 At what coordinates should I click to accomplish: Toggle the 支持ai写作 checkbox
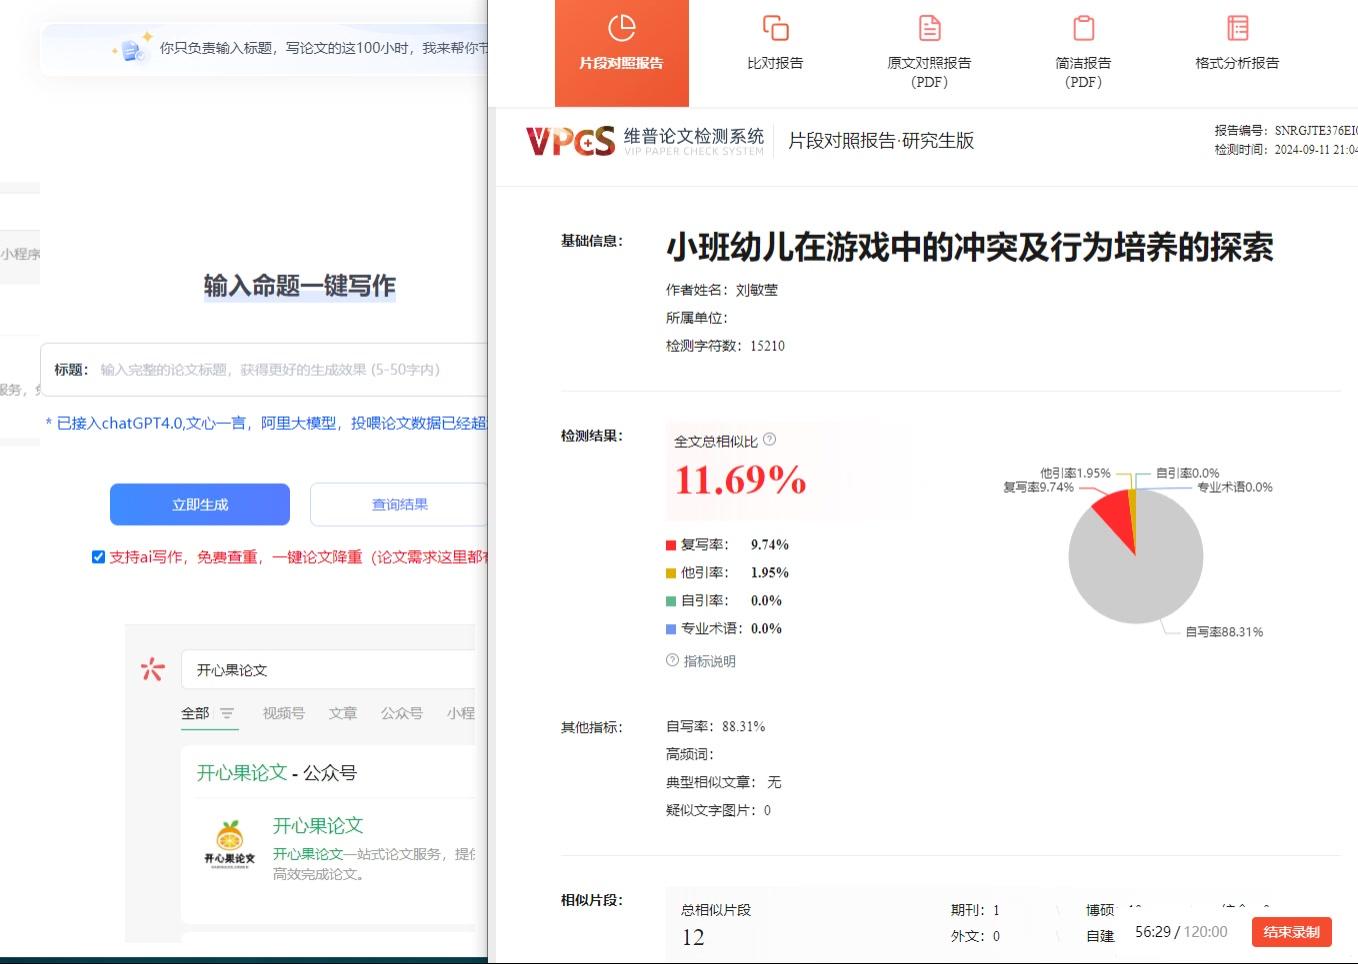[x=98, y=557]
